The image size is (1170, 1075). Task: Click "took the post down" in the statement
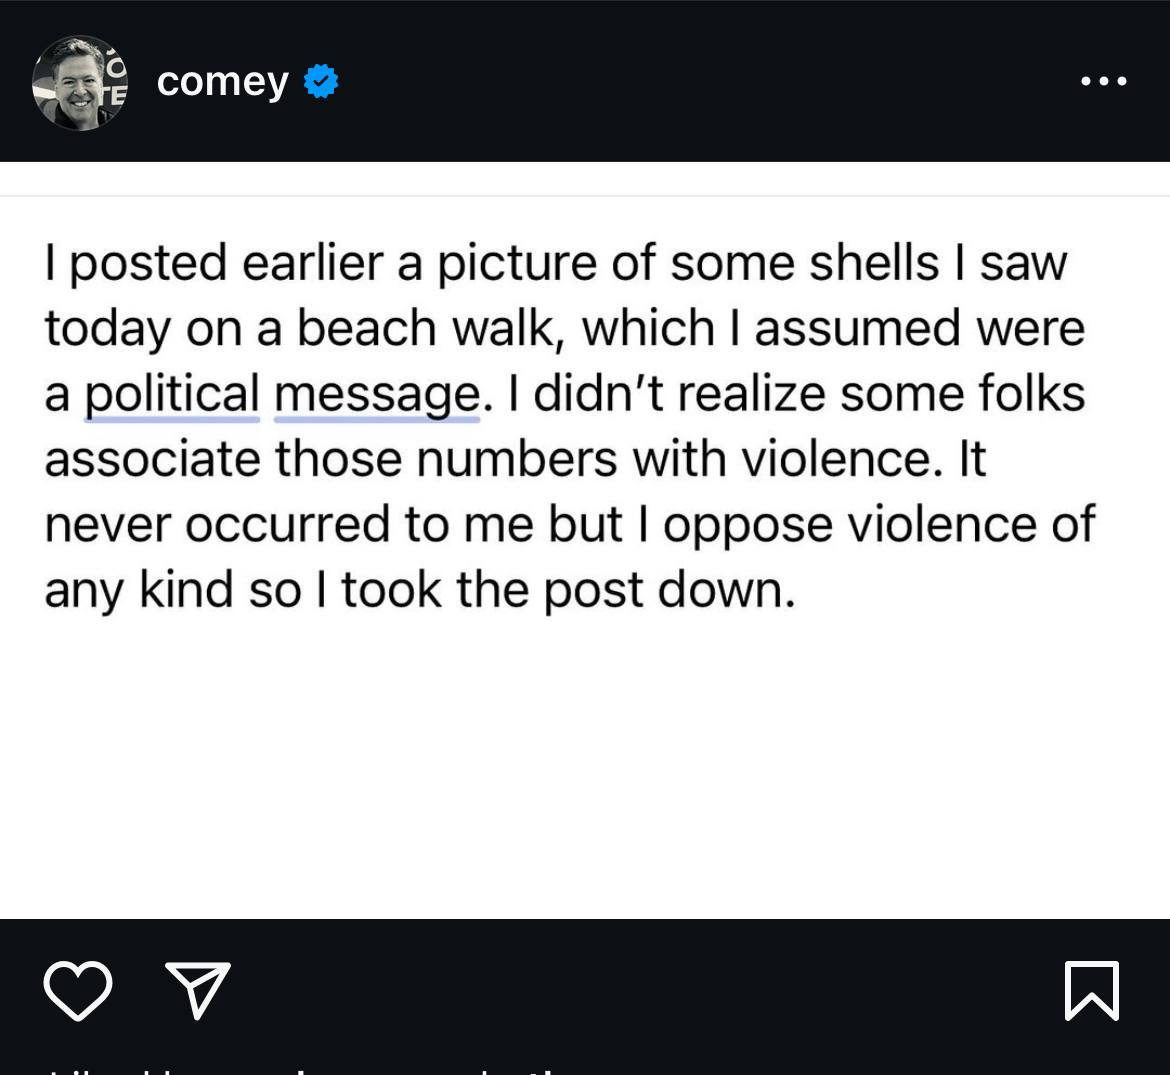569,590
